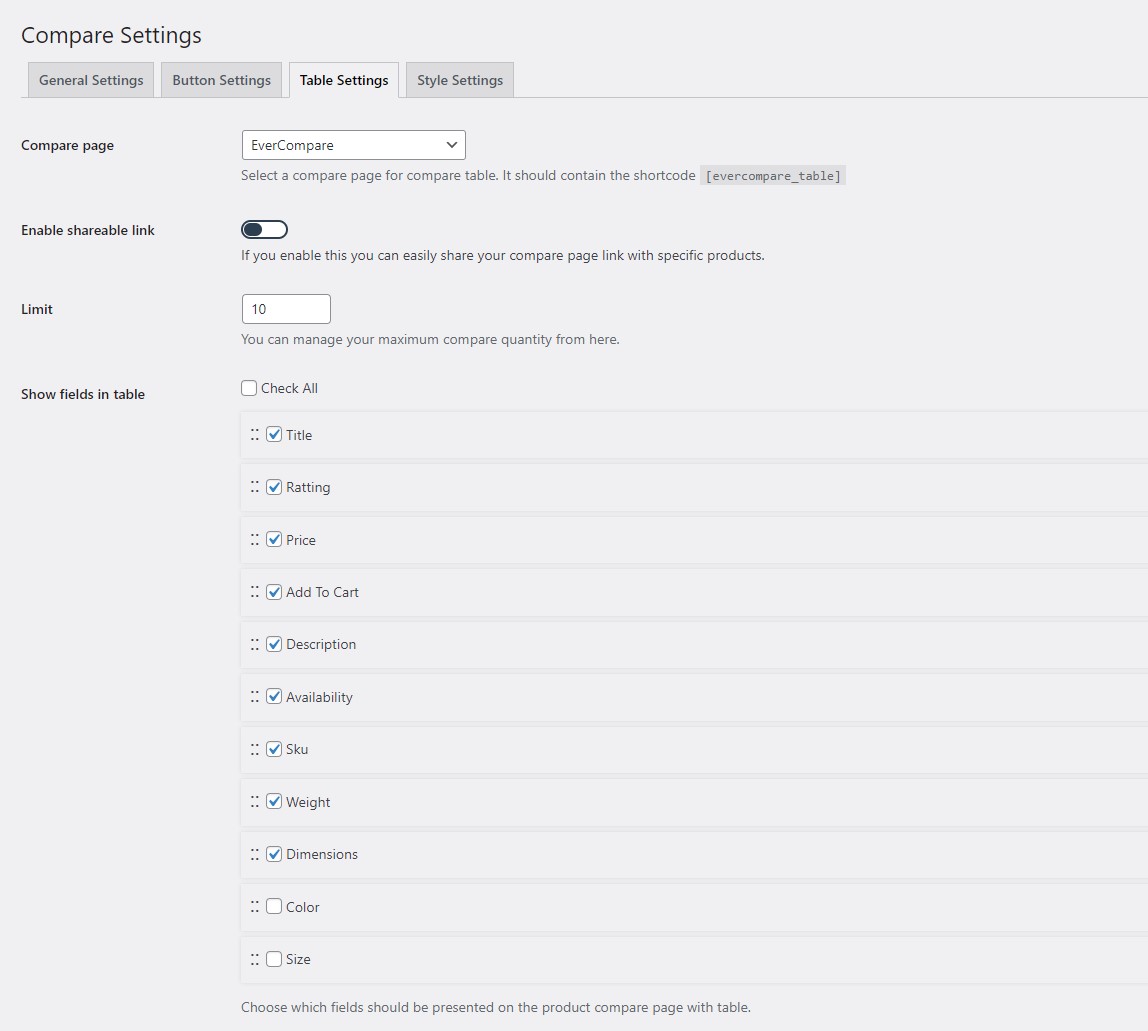Enable the Color field checkbox
The width and height of the screenshot is (1148, 1031).
click(274, 907)
